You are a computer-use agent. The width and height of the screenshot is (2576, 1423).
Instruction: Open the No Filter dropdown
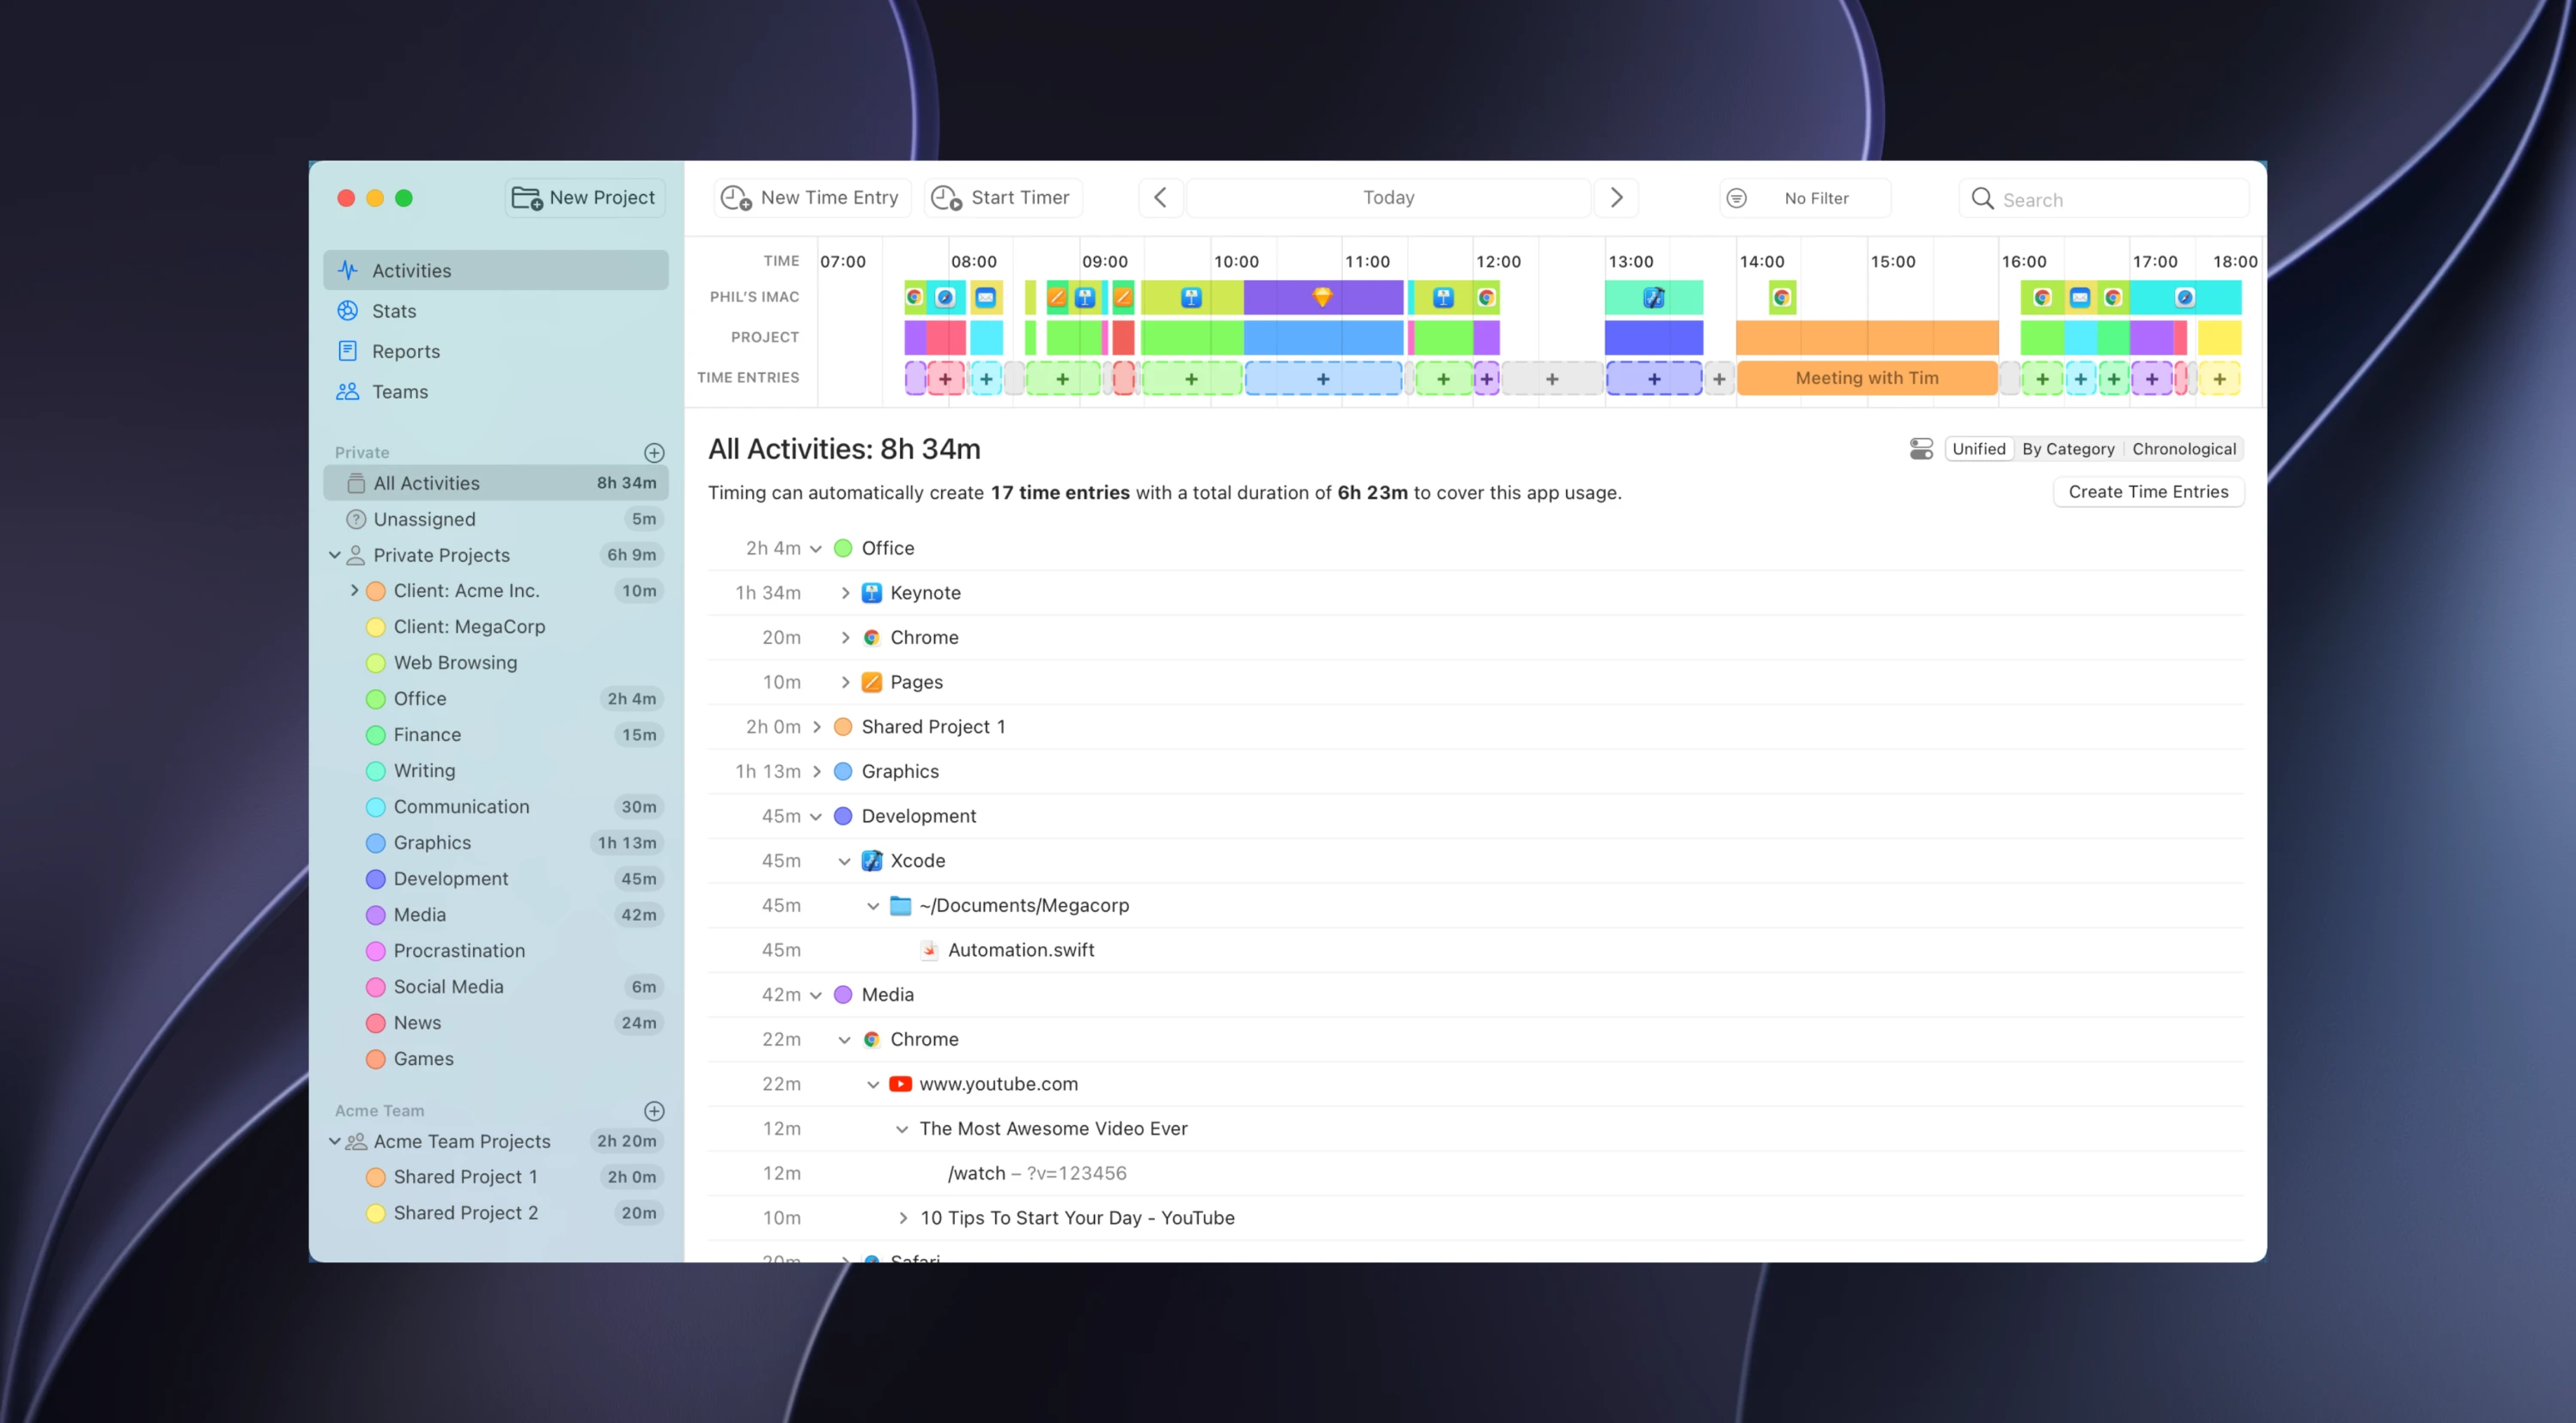(1805, 198)
